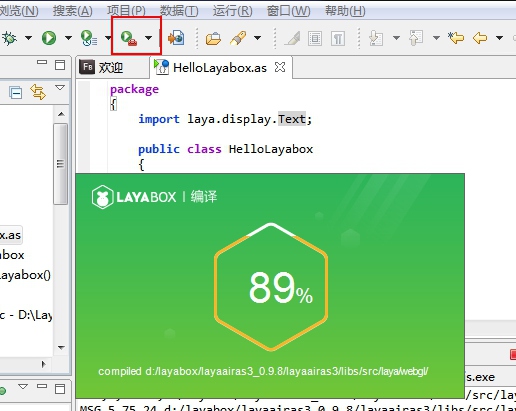516x411 pixels.
Task: Click the 'package' keyword in code
Action: click(134, 90)
